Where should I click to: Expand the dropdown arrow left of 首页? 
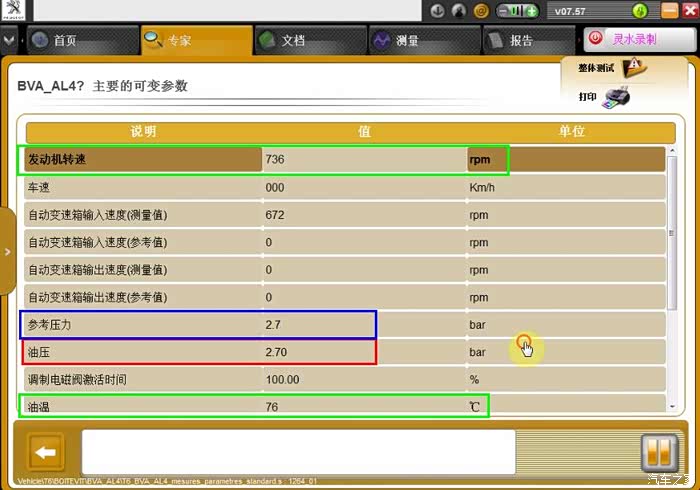(x=9, y=41)
